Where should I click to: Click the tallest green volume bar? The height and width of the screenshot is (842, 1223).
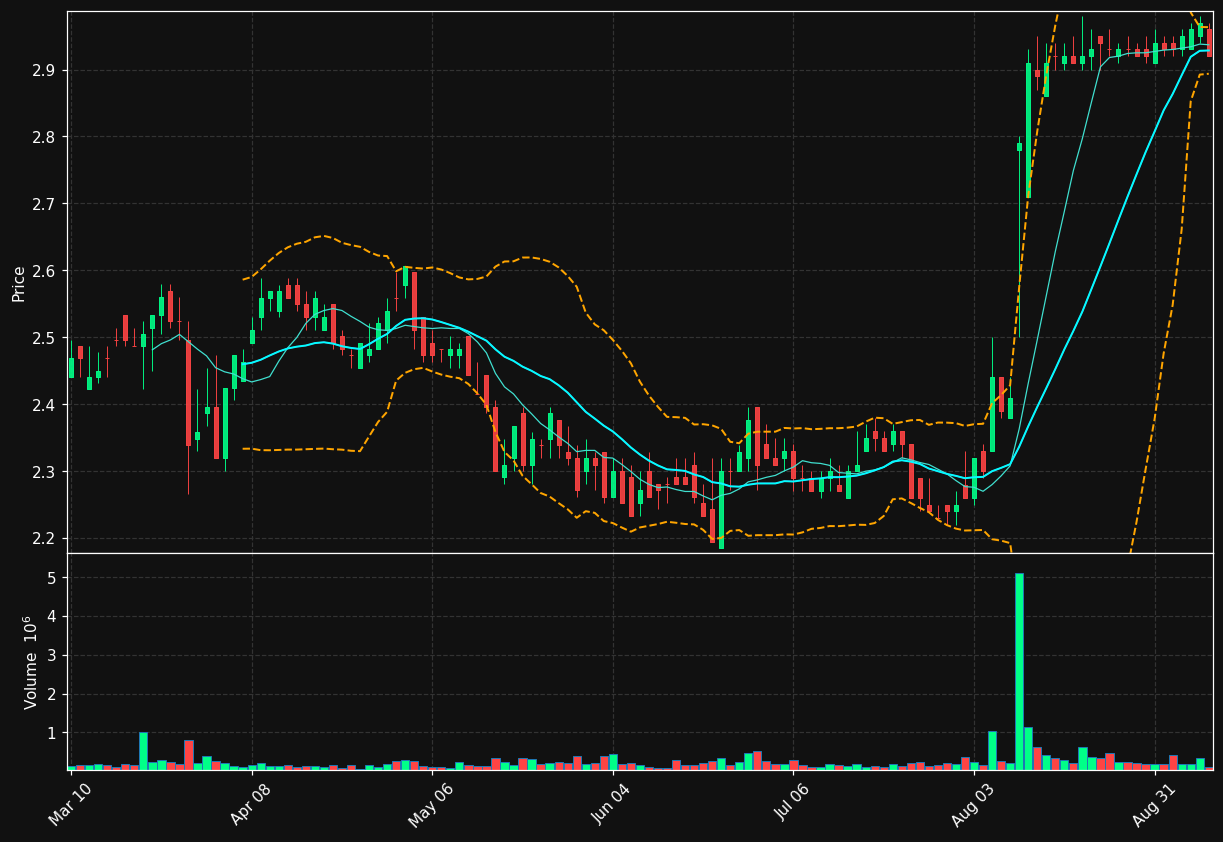point(1019,671)
